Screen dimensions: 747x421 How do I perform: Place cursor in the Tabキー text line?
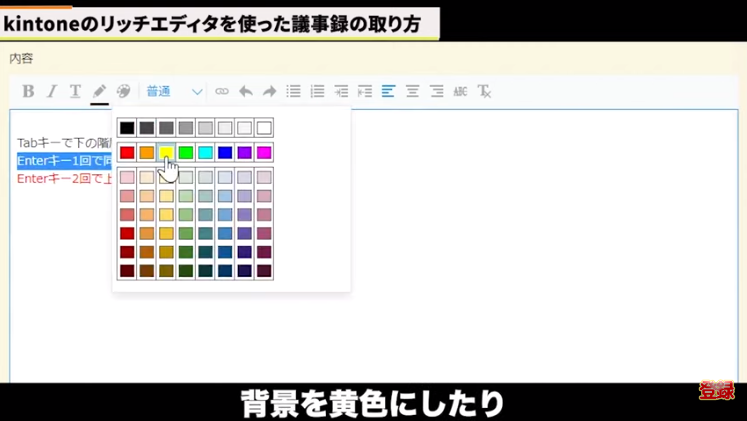(x=64, y=143)
